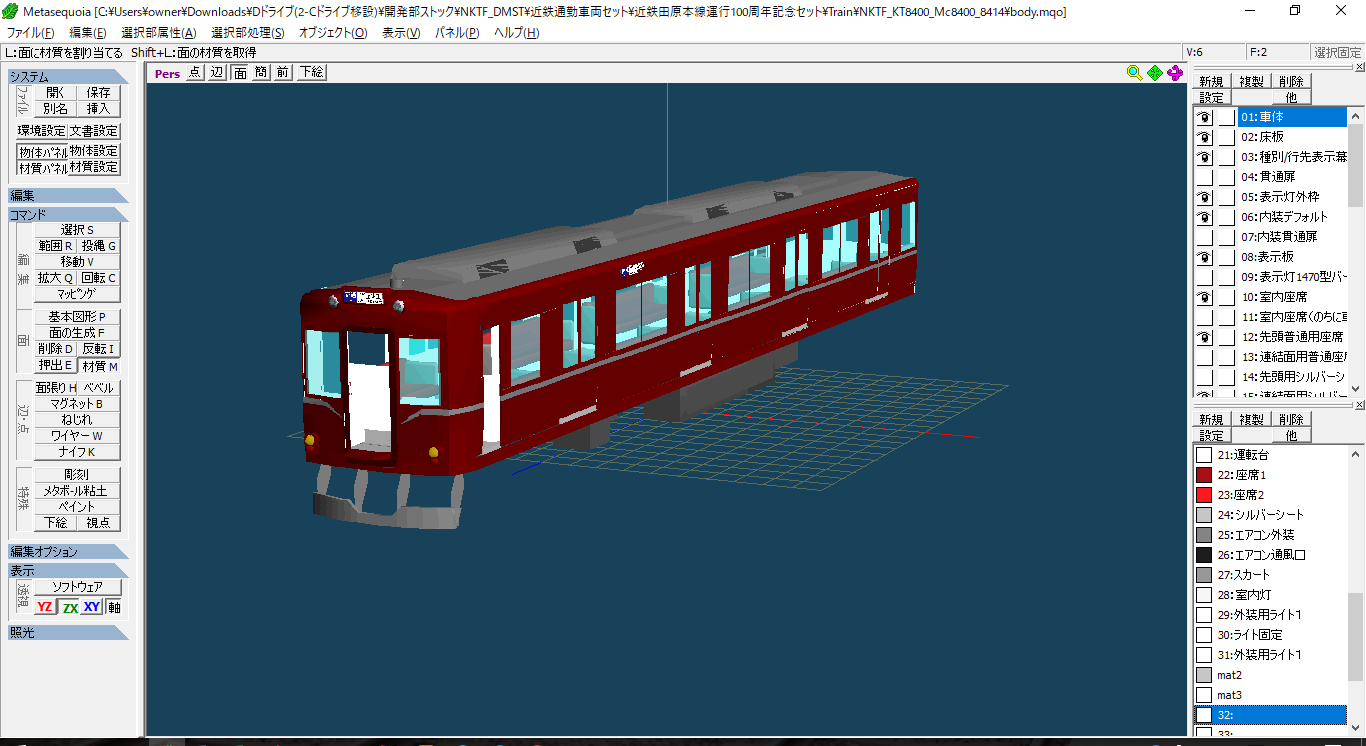The image size is (1366, 746).
Task: Select material swatch 22:座席1
Action: click(1204, 475)
